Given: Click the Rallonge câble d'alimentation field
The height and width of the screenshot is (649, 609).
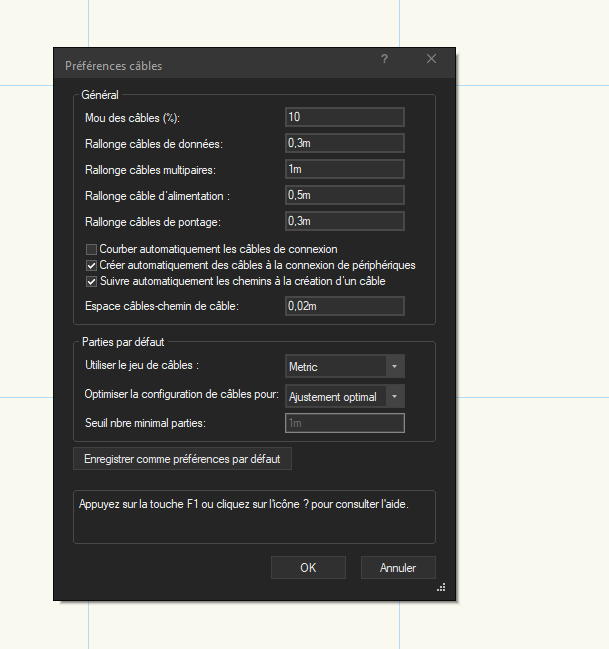Looking at the screenshot, I should tap(344, 195).
